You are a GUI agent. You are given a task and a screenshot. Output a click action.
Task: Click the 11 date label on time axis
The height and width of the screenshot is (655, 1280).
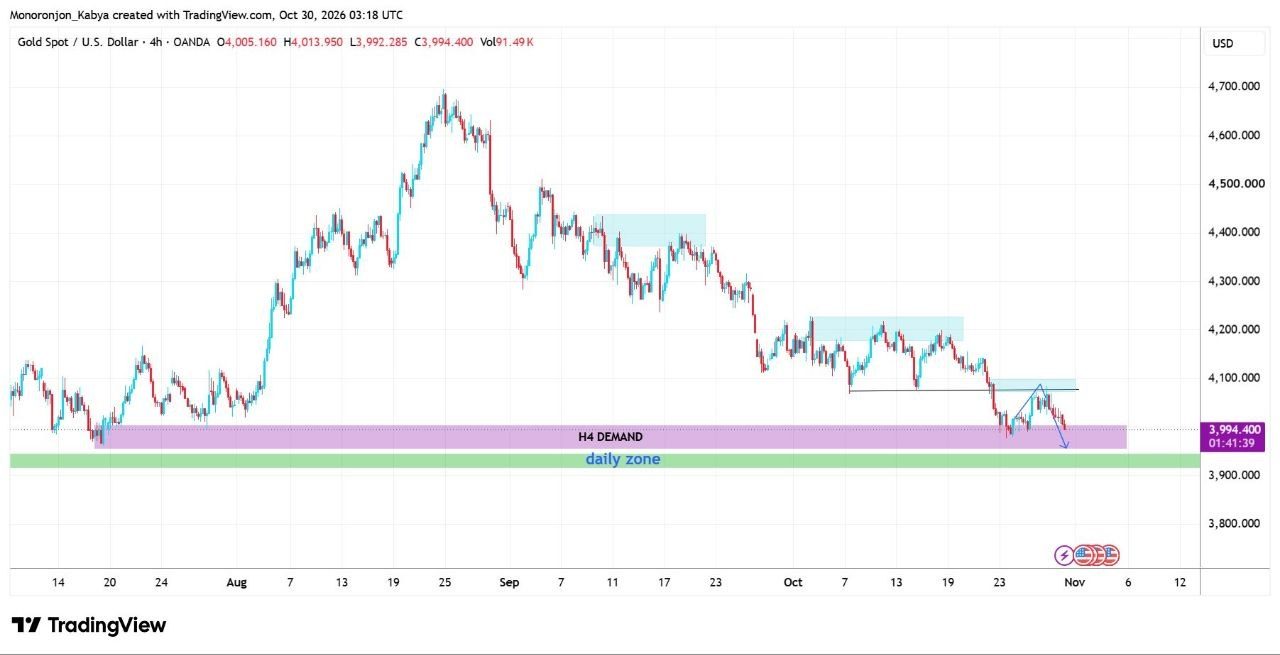tap(611, 582)
